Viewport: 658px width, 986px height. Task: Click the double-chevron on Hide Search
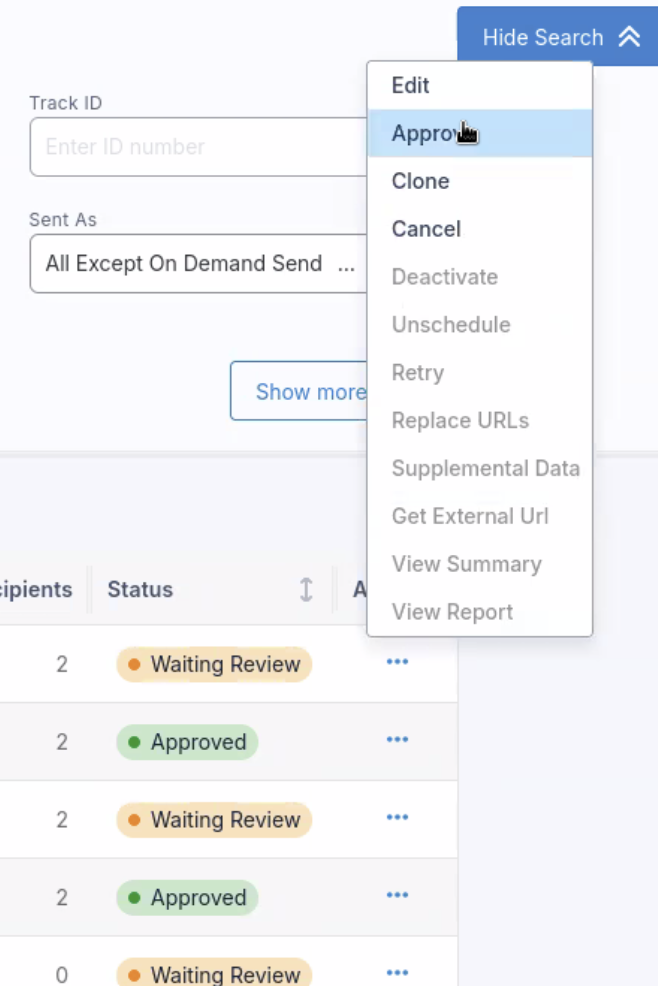coord(629,37)
